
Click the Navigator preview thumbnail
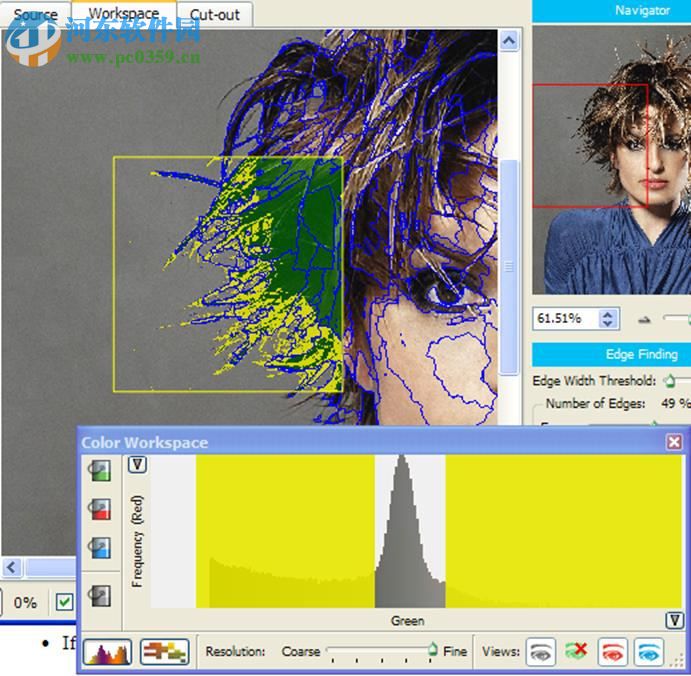point(612,160)
